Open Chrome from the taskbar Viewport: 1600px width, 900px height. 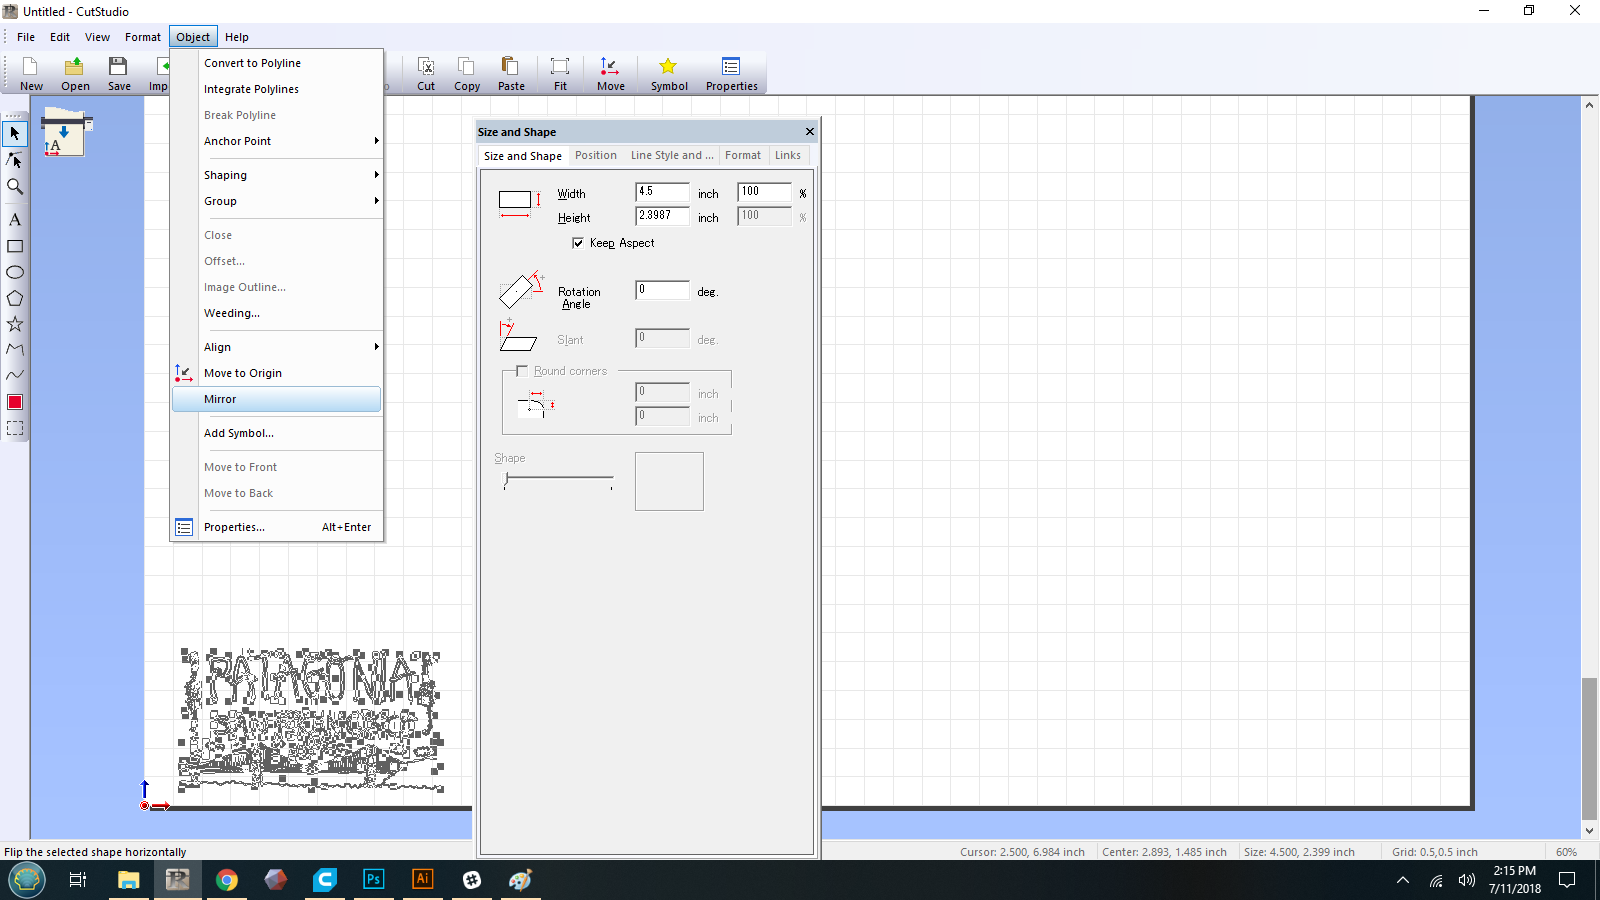click(x=227, y=880)
